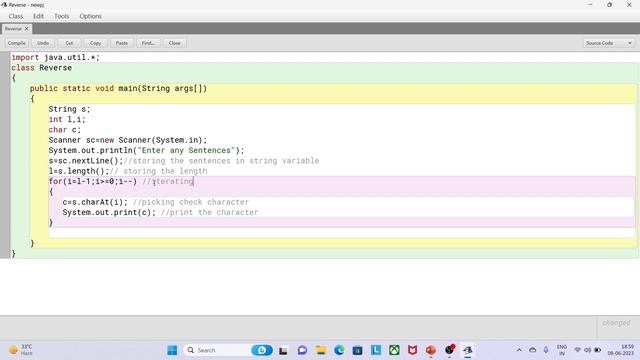This screenshot has width=640, height=360.
Task: Click the 's=sc.nextLine();' line
Action: pyautogui.click(x=86, y=161)
